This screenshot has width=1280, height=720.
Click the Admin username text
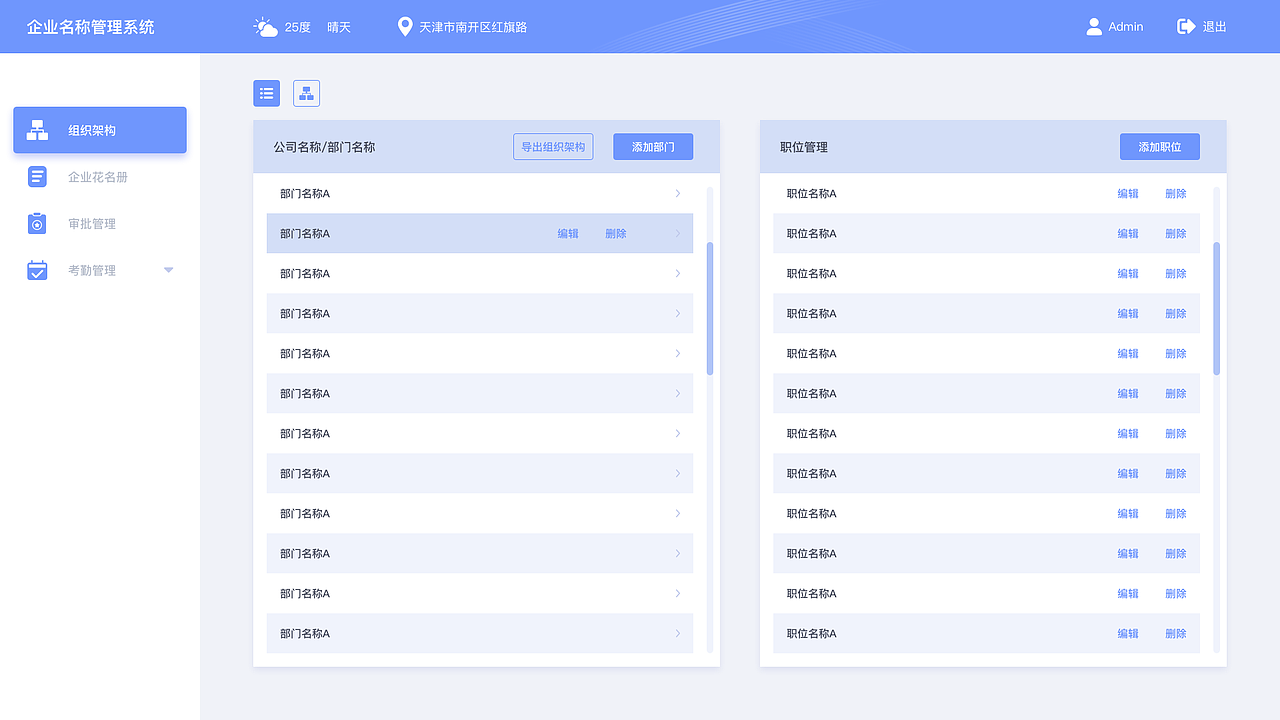point(1126,27)
